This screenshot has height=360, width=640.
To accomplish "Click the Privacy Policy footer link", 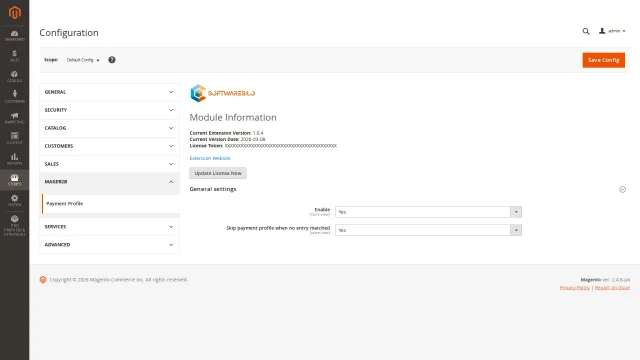I will 574,288.
